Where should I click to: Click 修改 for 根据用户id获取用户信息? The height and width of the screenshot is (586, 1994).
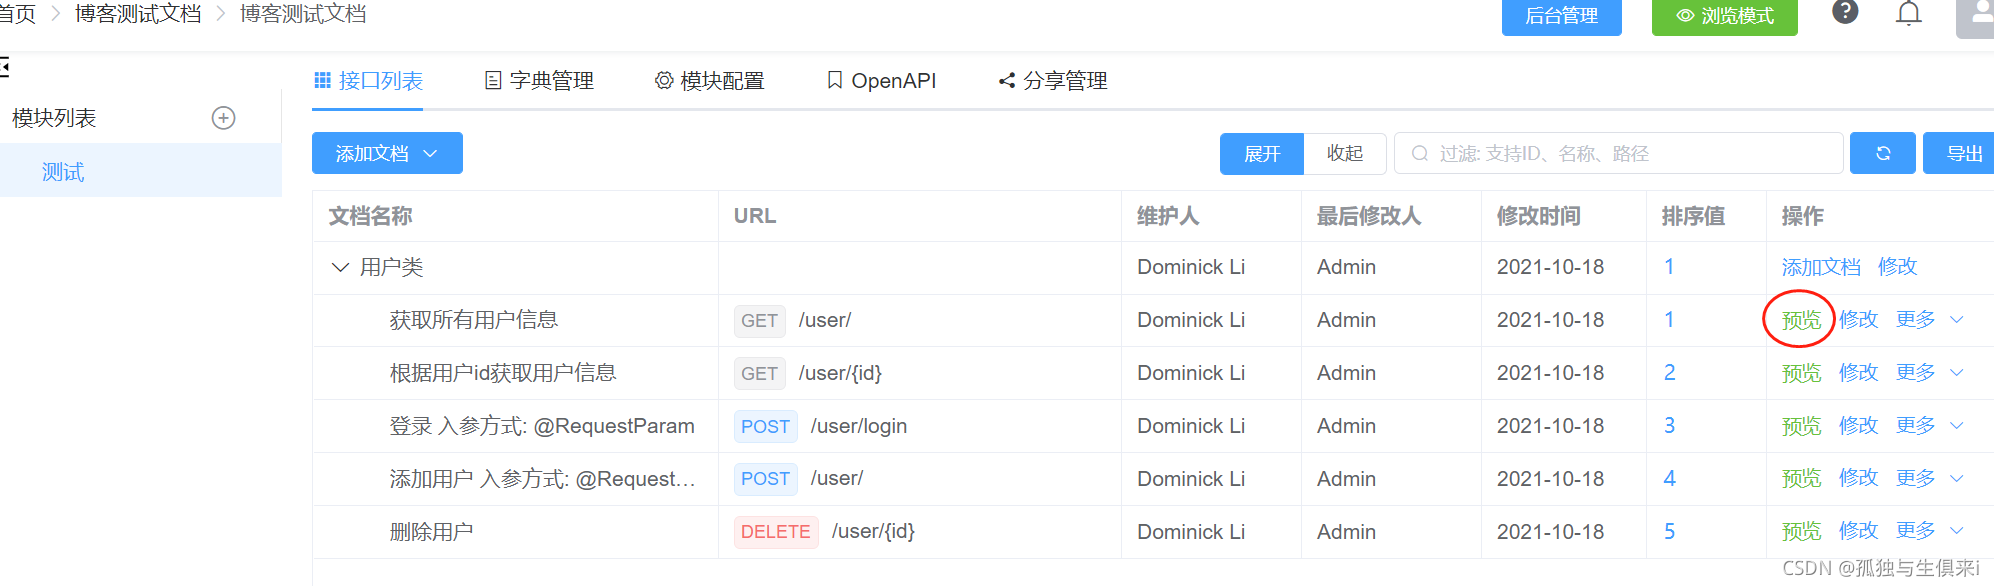click(x=1858, y=372)
